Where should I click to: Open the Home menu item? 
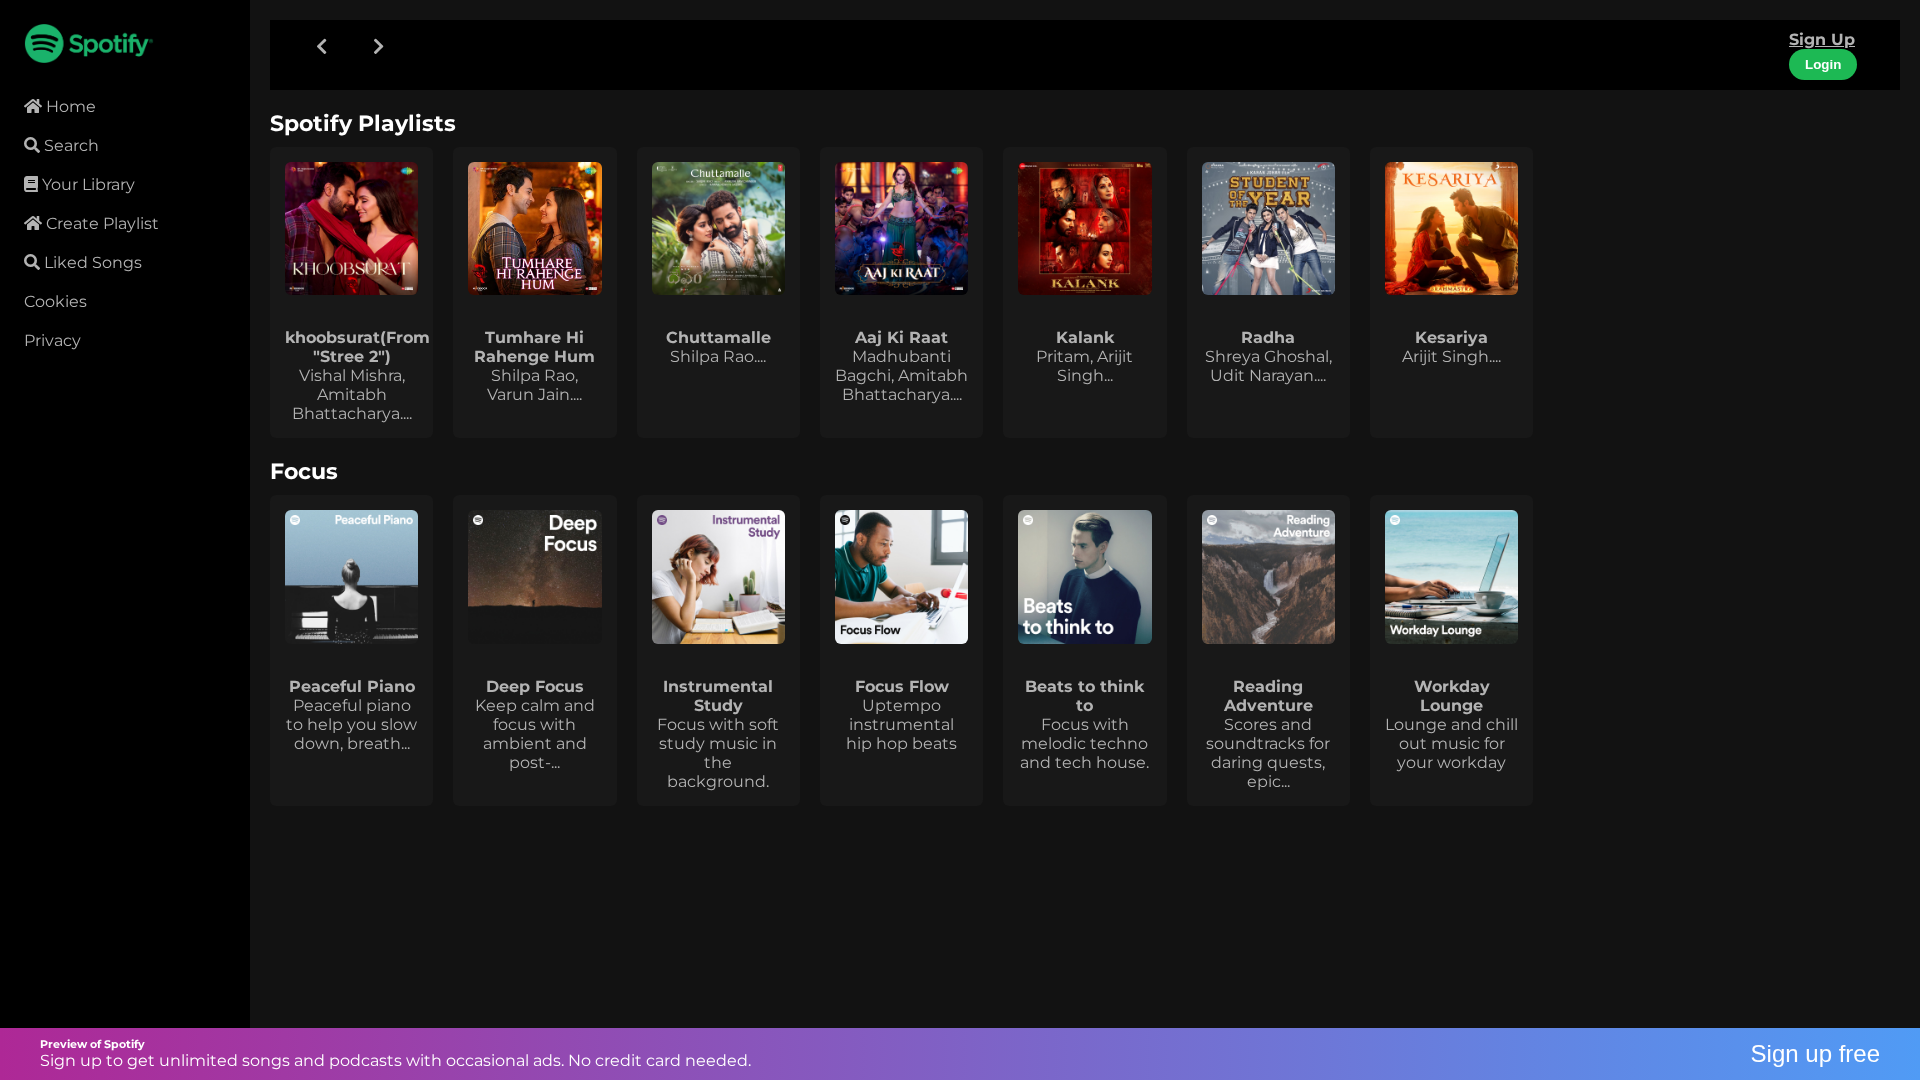pos(60,106)
